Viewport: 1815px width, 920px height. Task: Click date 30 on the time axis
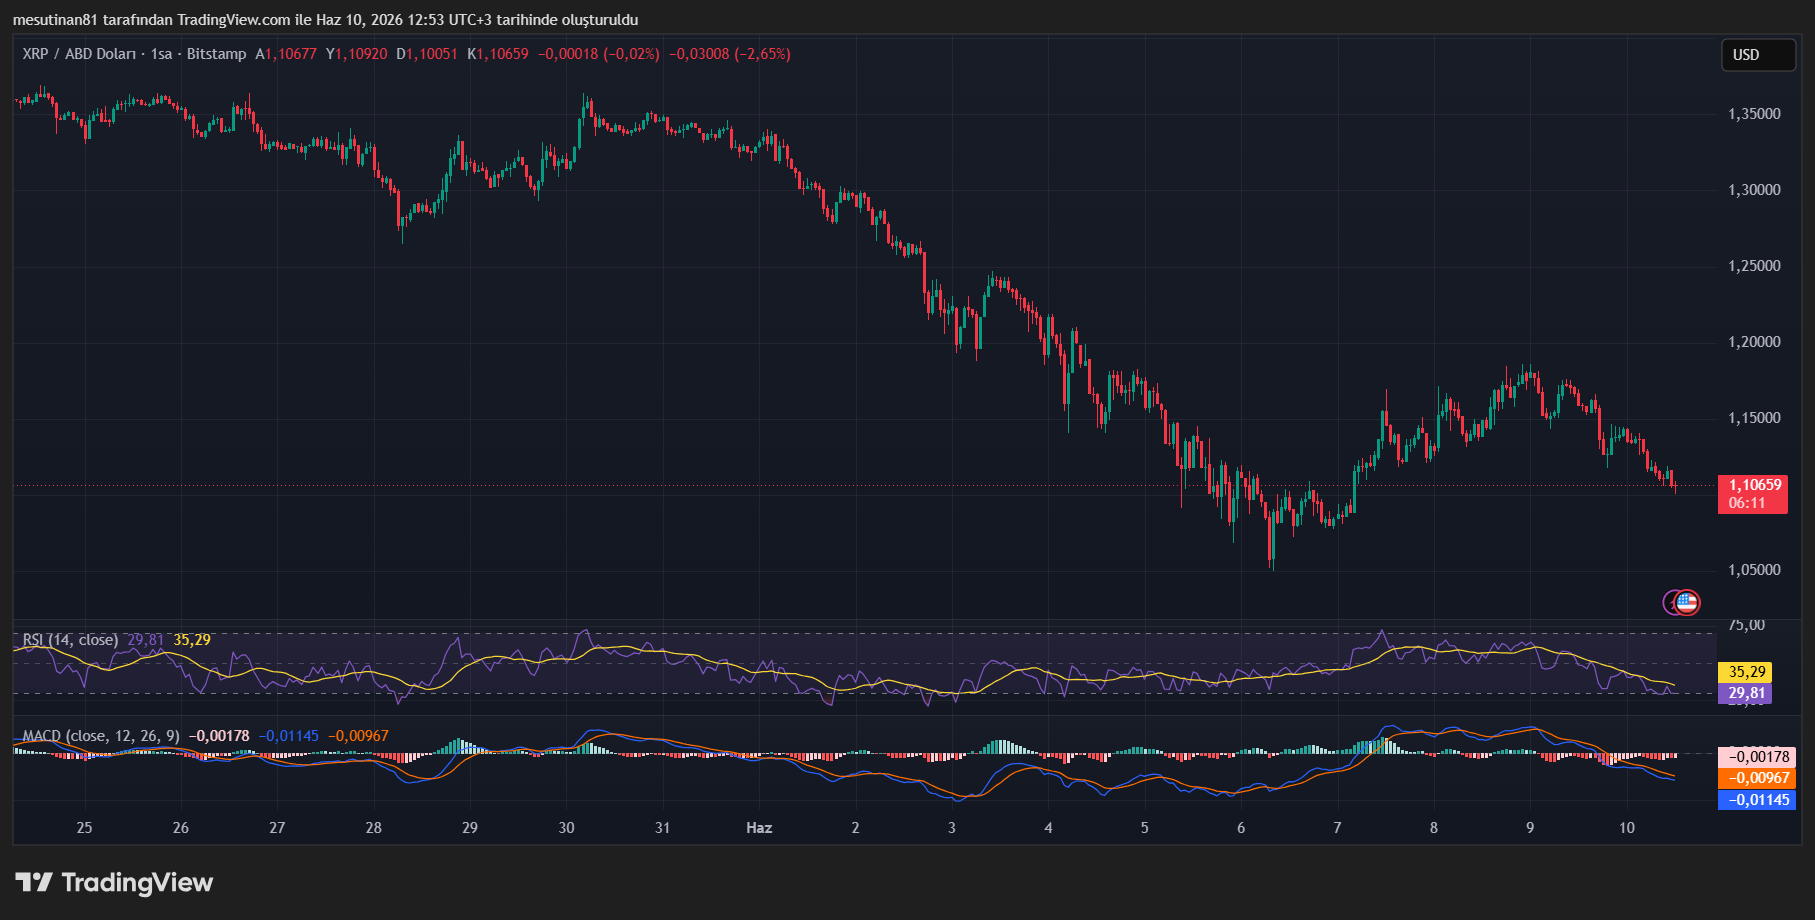[567, 828]
